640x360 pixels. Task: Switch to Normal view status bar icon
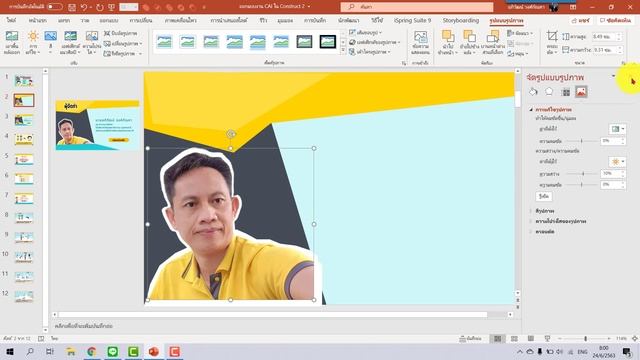pos(497,338)
